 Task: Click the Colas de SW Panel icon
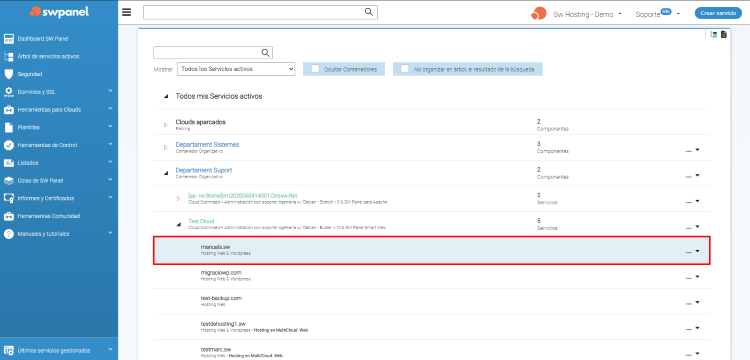coord(8,181)
